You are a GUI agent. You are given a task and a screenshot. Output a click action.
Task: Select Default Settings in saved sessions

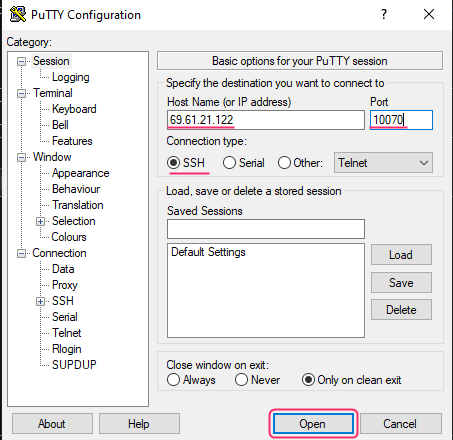pos(208,252)
